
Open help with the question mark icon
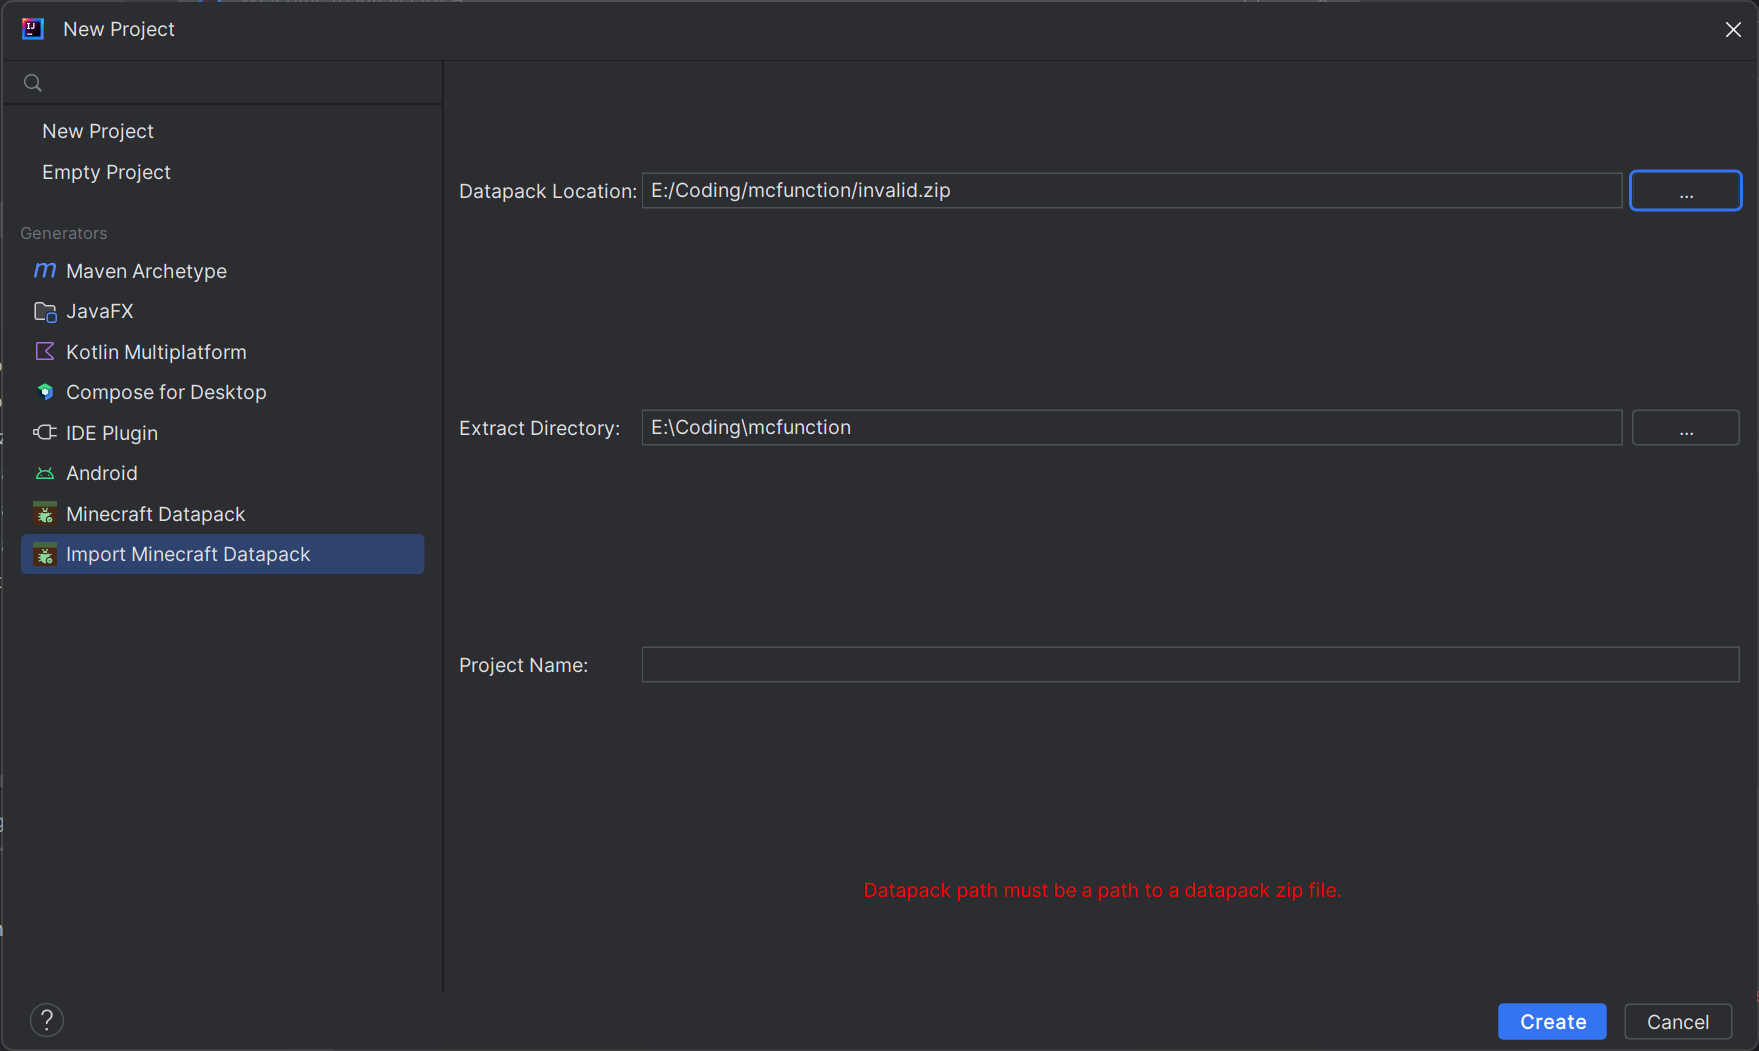47,1020
